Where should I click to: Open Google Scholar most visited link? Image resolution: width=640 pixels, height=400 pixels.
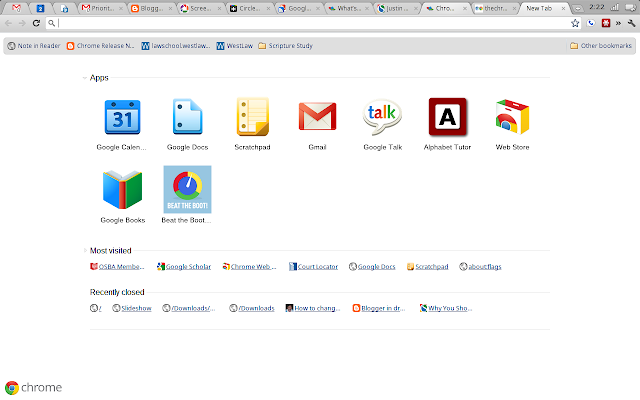(x=184, y=267)
